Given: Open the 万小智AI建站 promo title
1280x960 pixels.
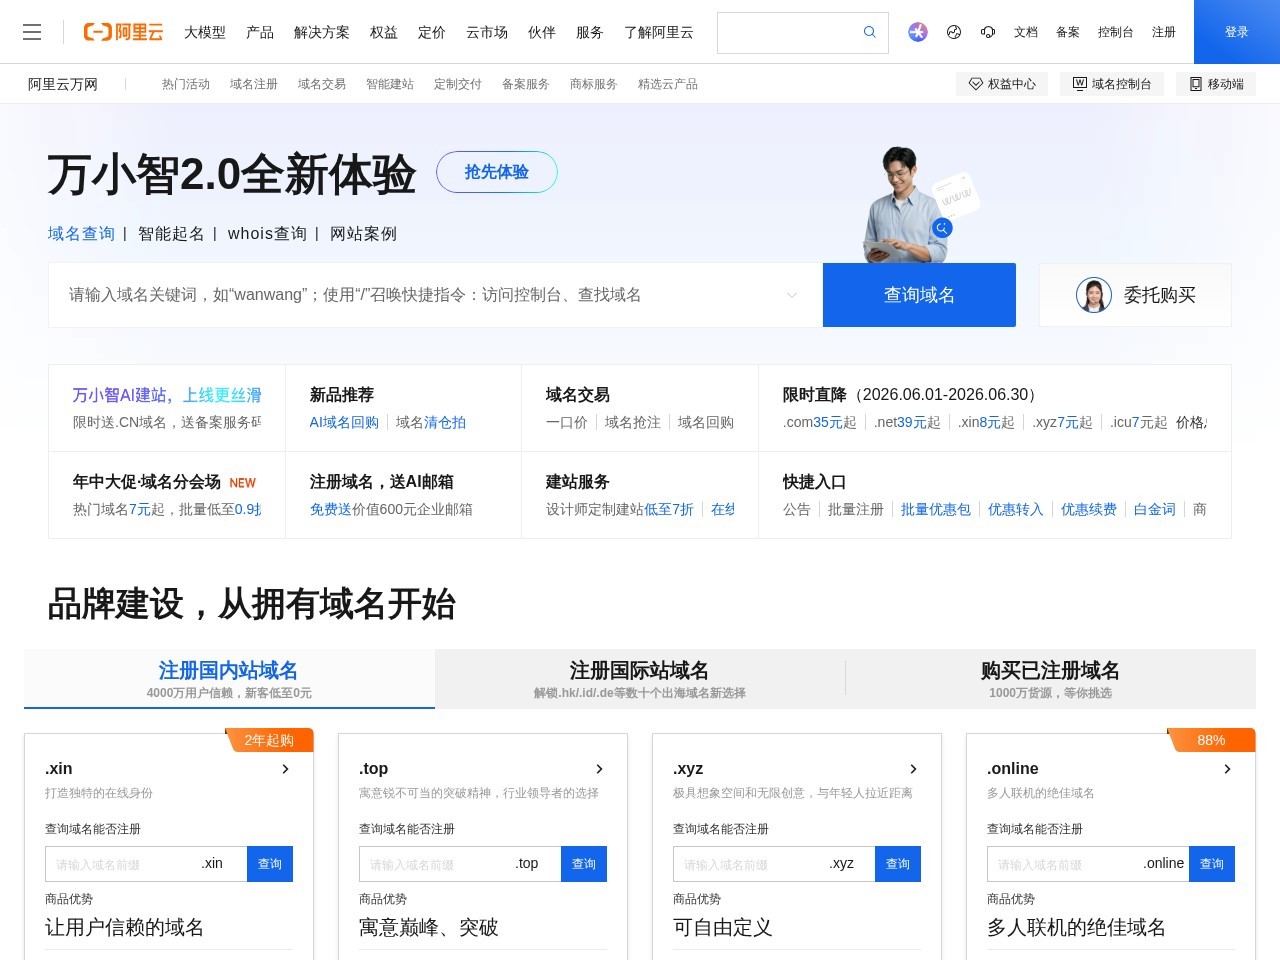Looking at the screenshot, I should 167,395.
